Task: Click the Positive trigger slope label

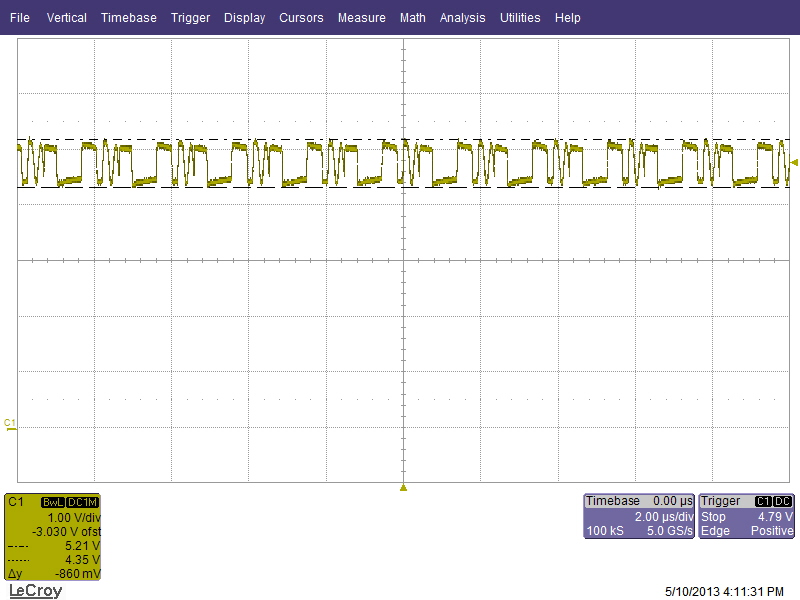Action: [x=772, y=531]
